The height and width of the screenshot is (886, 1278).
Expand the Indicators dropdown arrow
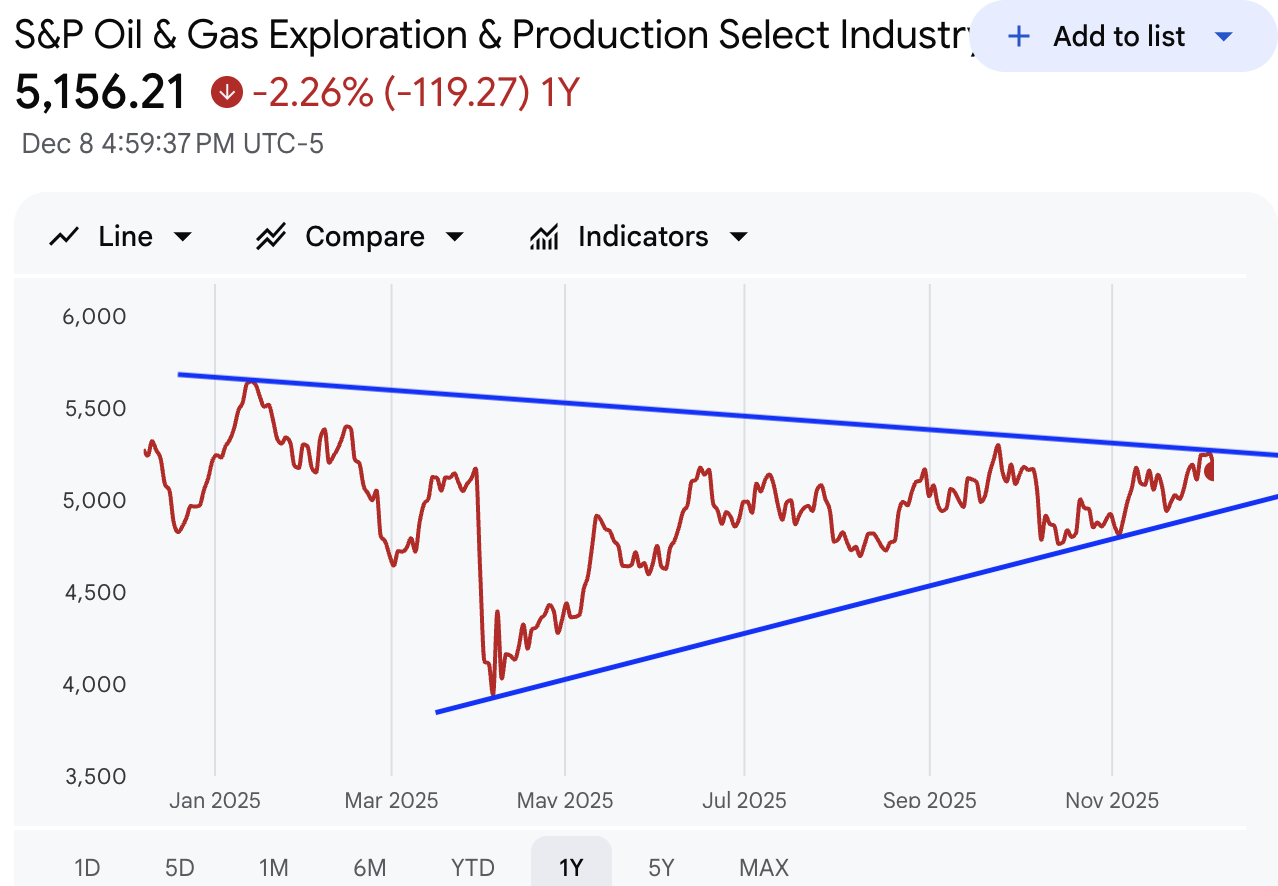pos(739,237)
